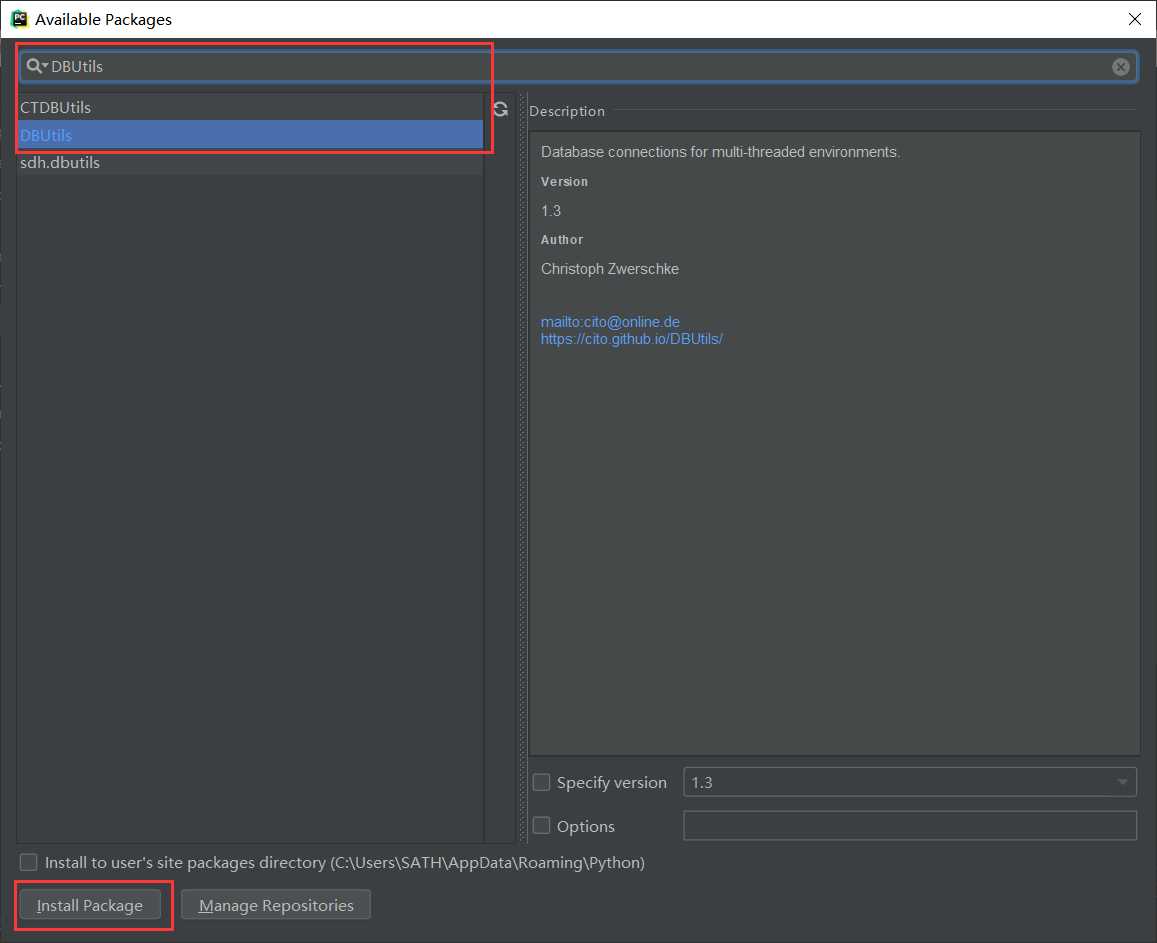Open the mailto:cito@online.de link
Screen dimensions: 1157x943
[x=609, y=322]
